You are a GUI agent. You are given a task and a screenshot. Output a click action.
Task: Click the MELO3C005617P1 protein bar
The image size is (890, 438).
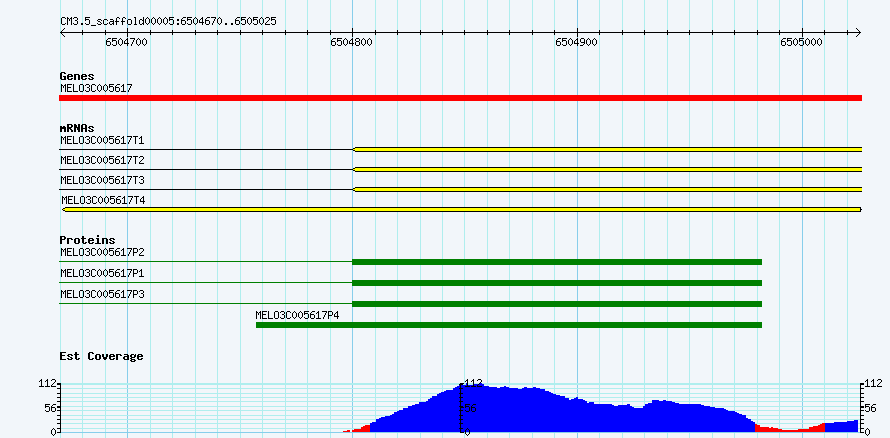(410, 283)
